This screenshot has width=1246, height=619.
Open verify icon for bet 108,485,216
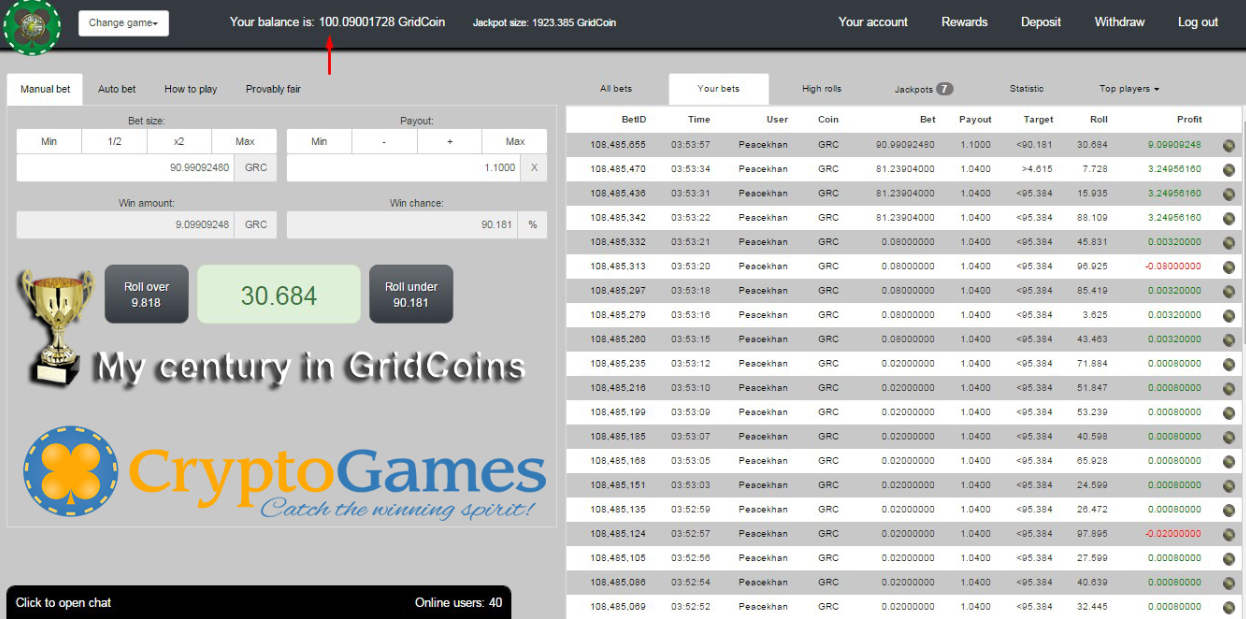coord(1228,388)
